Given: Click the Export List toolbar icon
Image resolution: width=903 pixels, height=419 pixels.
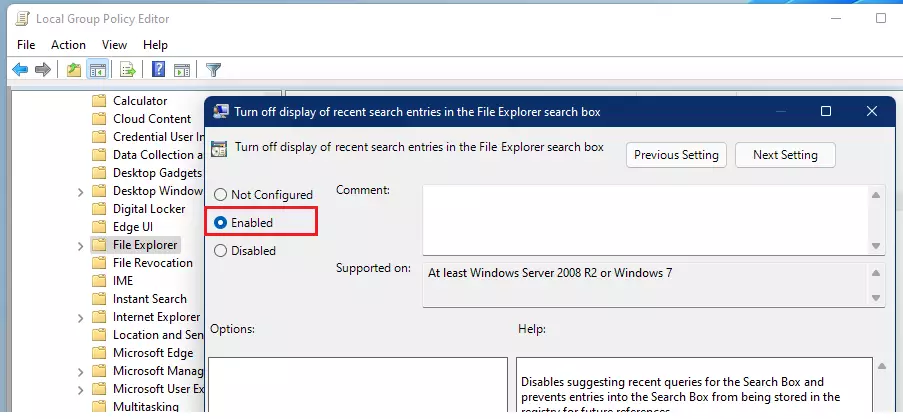Looking at the screenshot, I should click(x=127, y=70).
